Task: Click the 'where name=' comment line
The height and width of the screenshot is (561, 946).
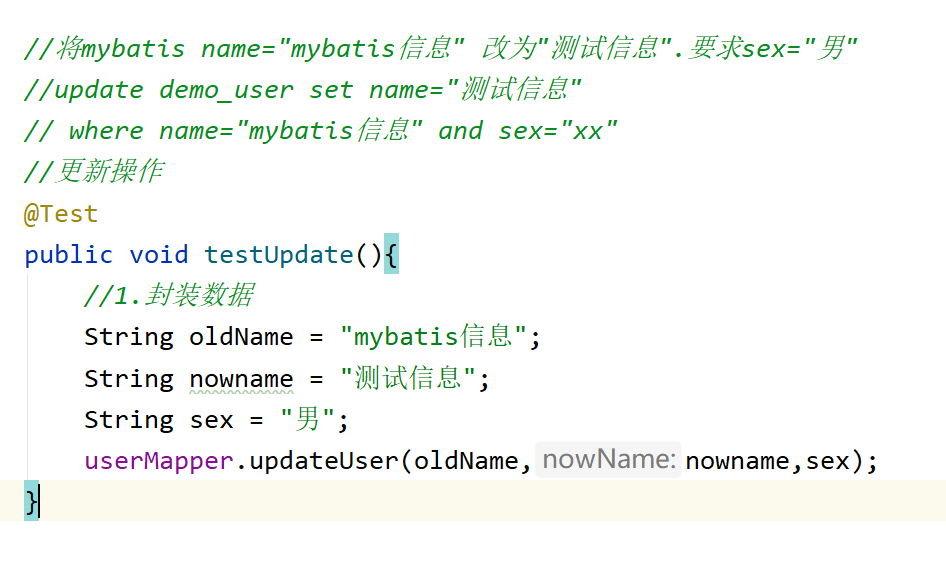Action: [x=320, y=130]
